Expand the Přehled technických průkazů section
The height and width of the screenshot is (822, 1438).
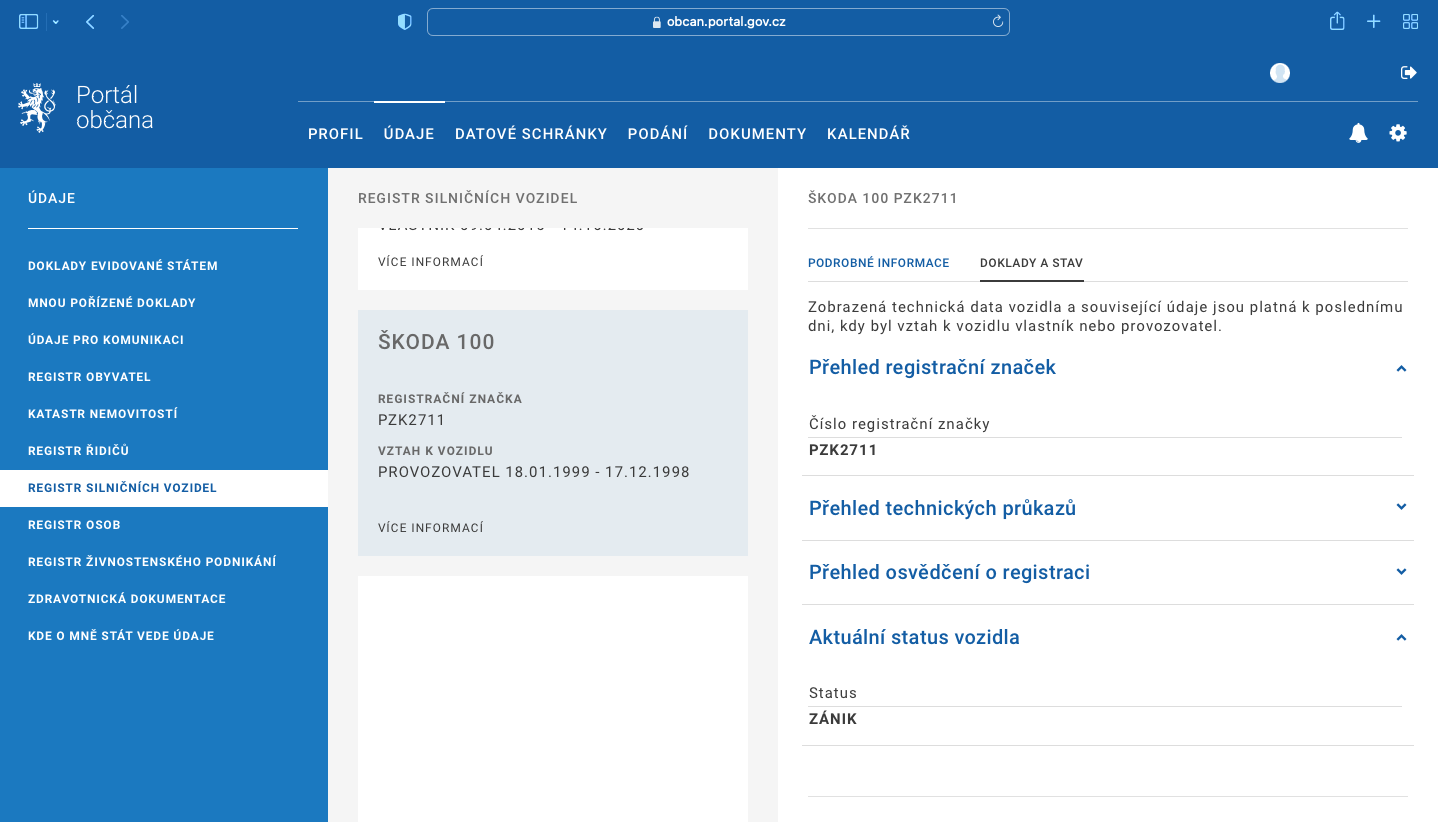1401,507
